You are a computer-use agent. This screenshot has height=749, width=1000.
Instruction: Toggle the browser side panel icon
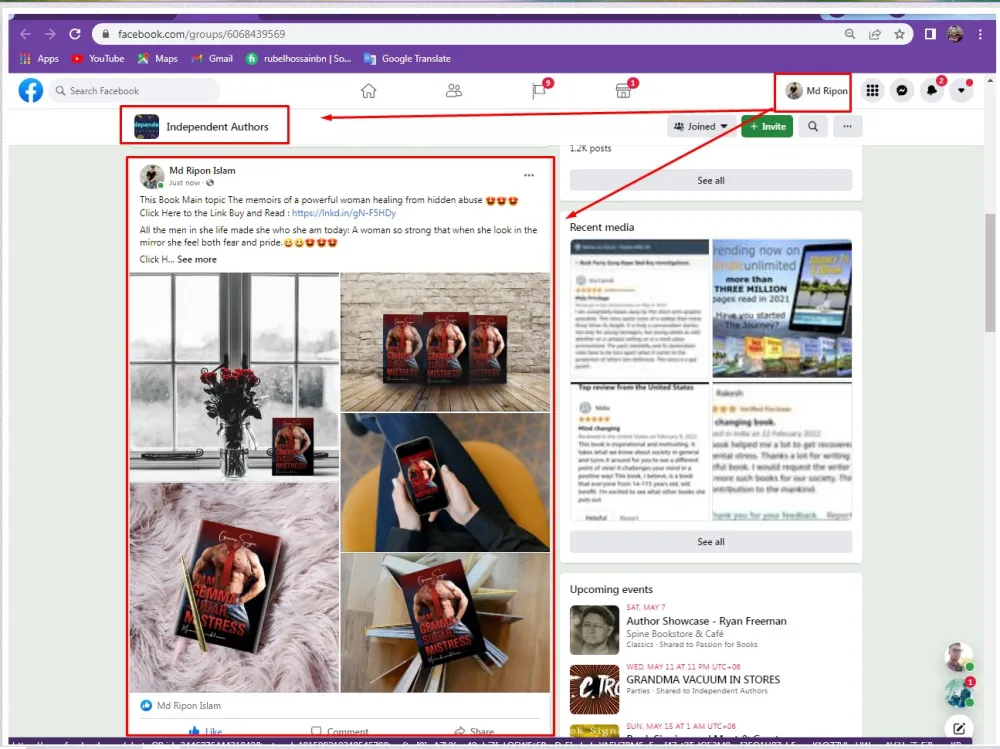[x=930, y=34]
